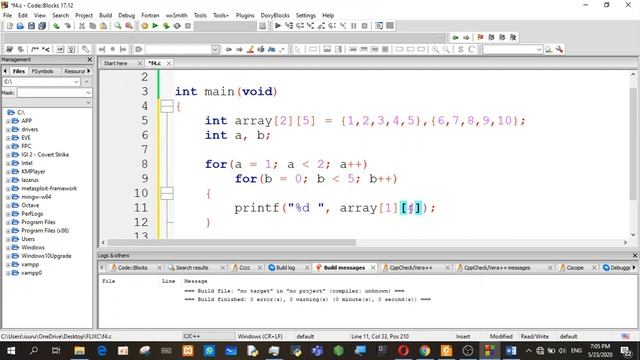Screen dimensions: 640x360
Task: Click the Rebuild toolbar icon
Action: coord(177,26)
